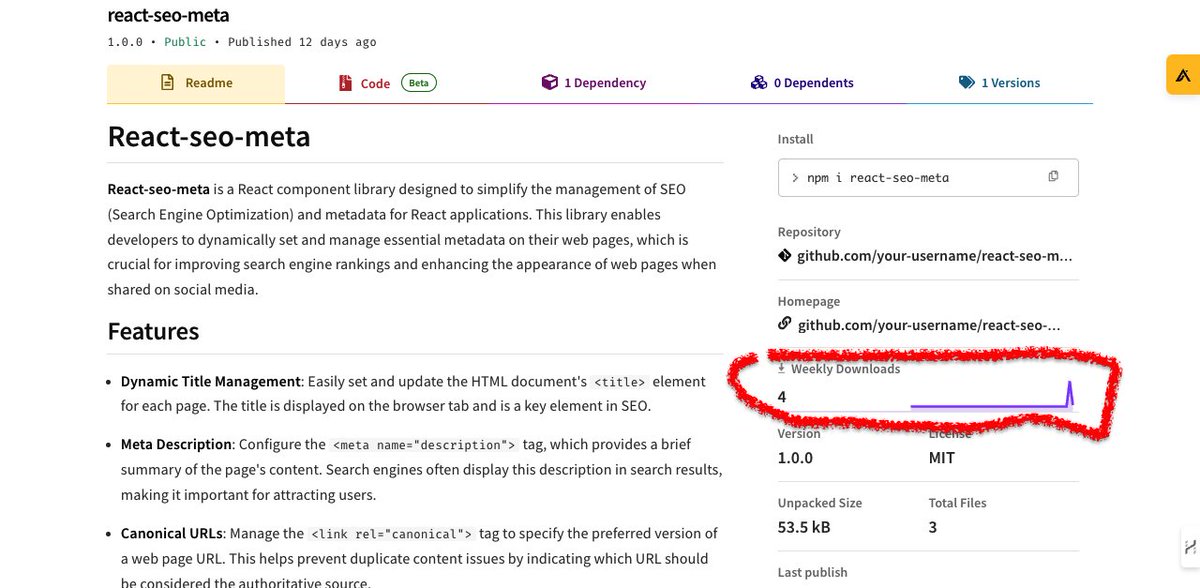Open the yellow side widget button
This screenshot has width=1200, height=588.
click(x=1183, y=75)
